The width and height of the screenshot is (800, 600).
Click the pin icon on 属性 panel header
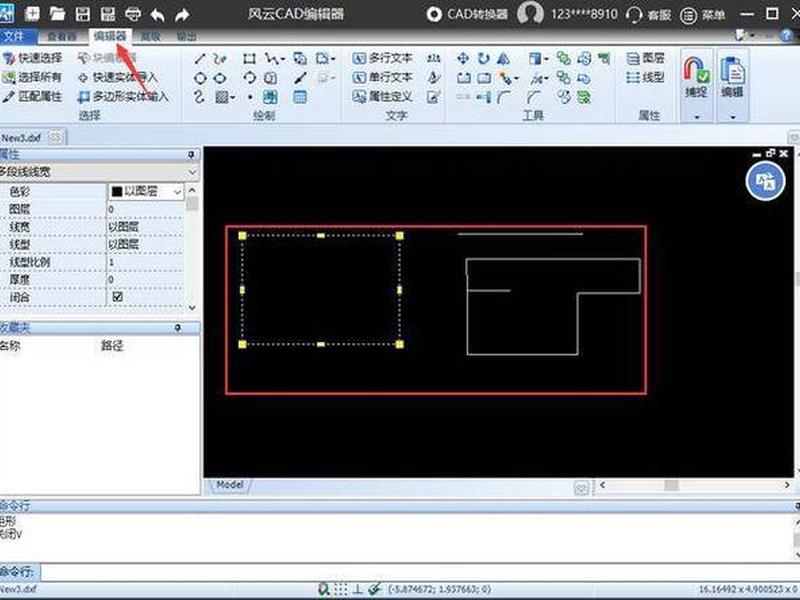point(191,154)
